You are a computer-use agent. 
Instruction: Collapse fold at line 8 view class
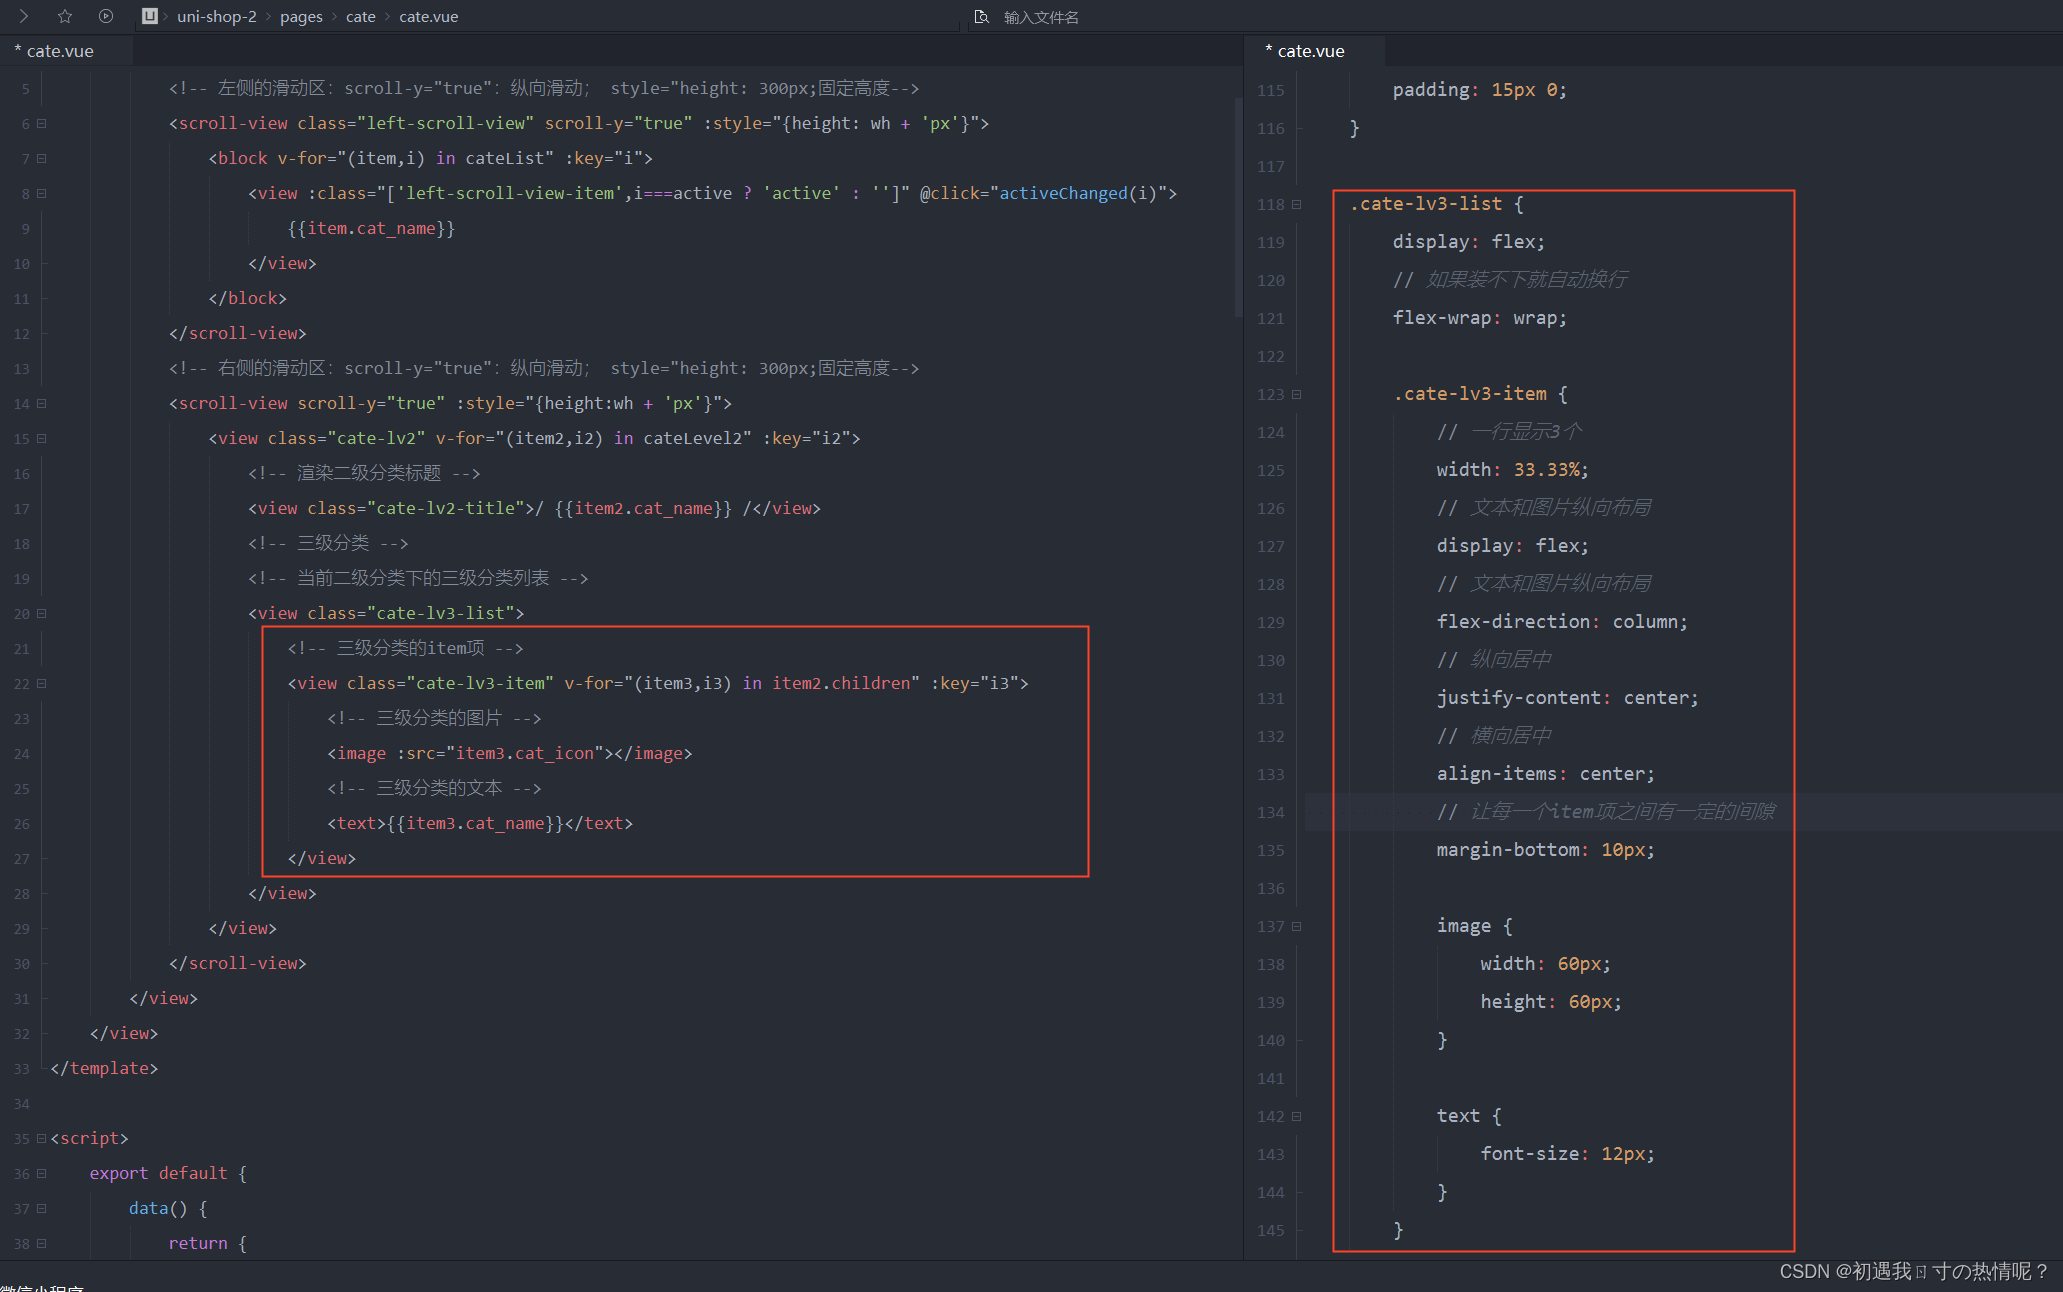(x=42, y=194)
